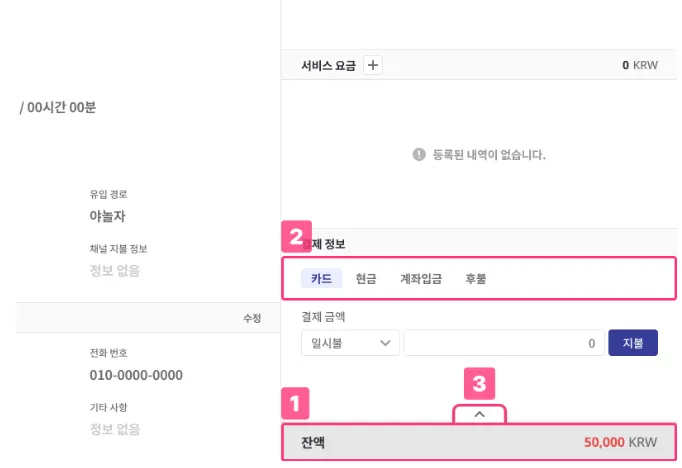682x468 pixels.
Task: Select the 카드 payment tab
Action: [321, 279]
